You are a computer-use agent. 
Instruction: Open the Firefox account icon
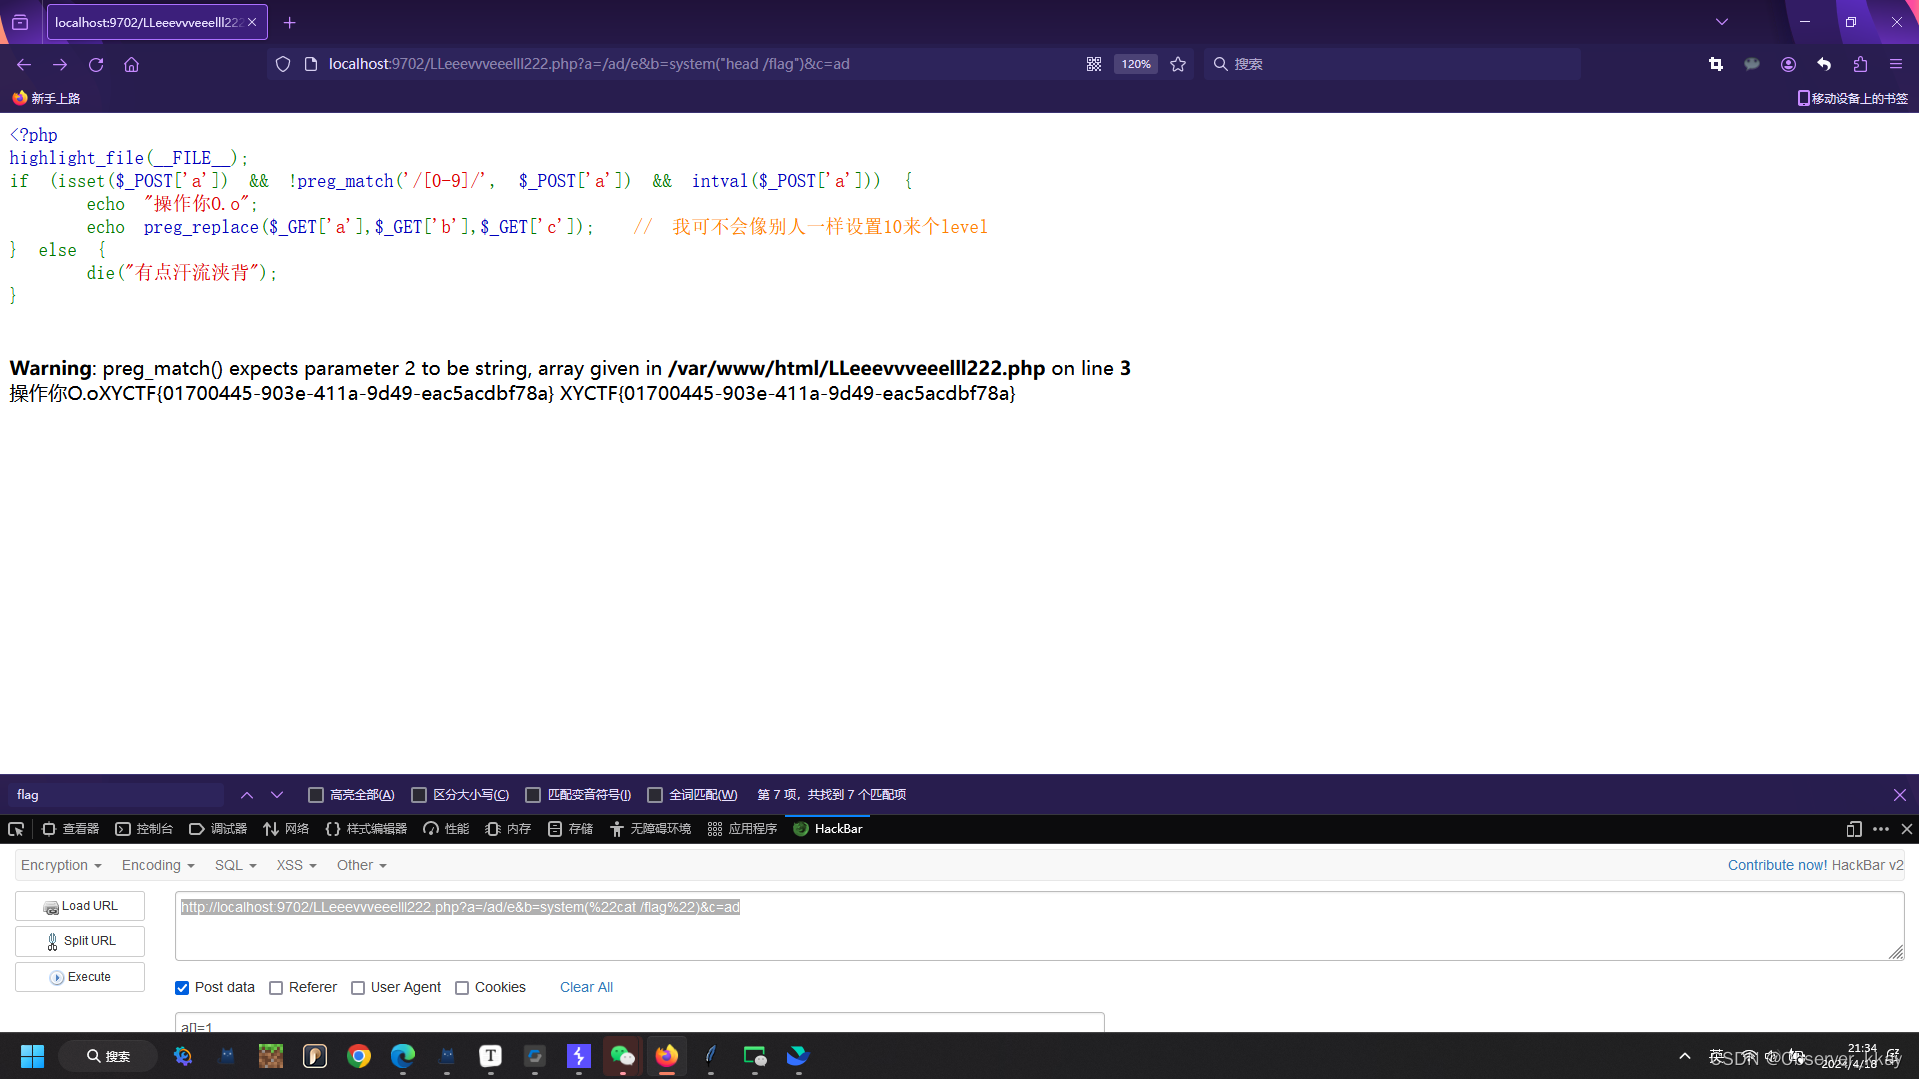pos(1788,64)
